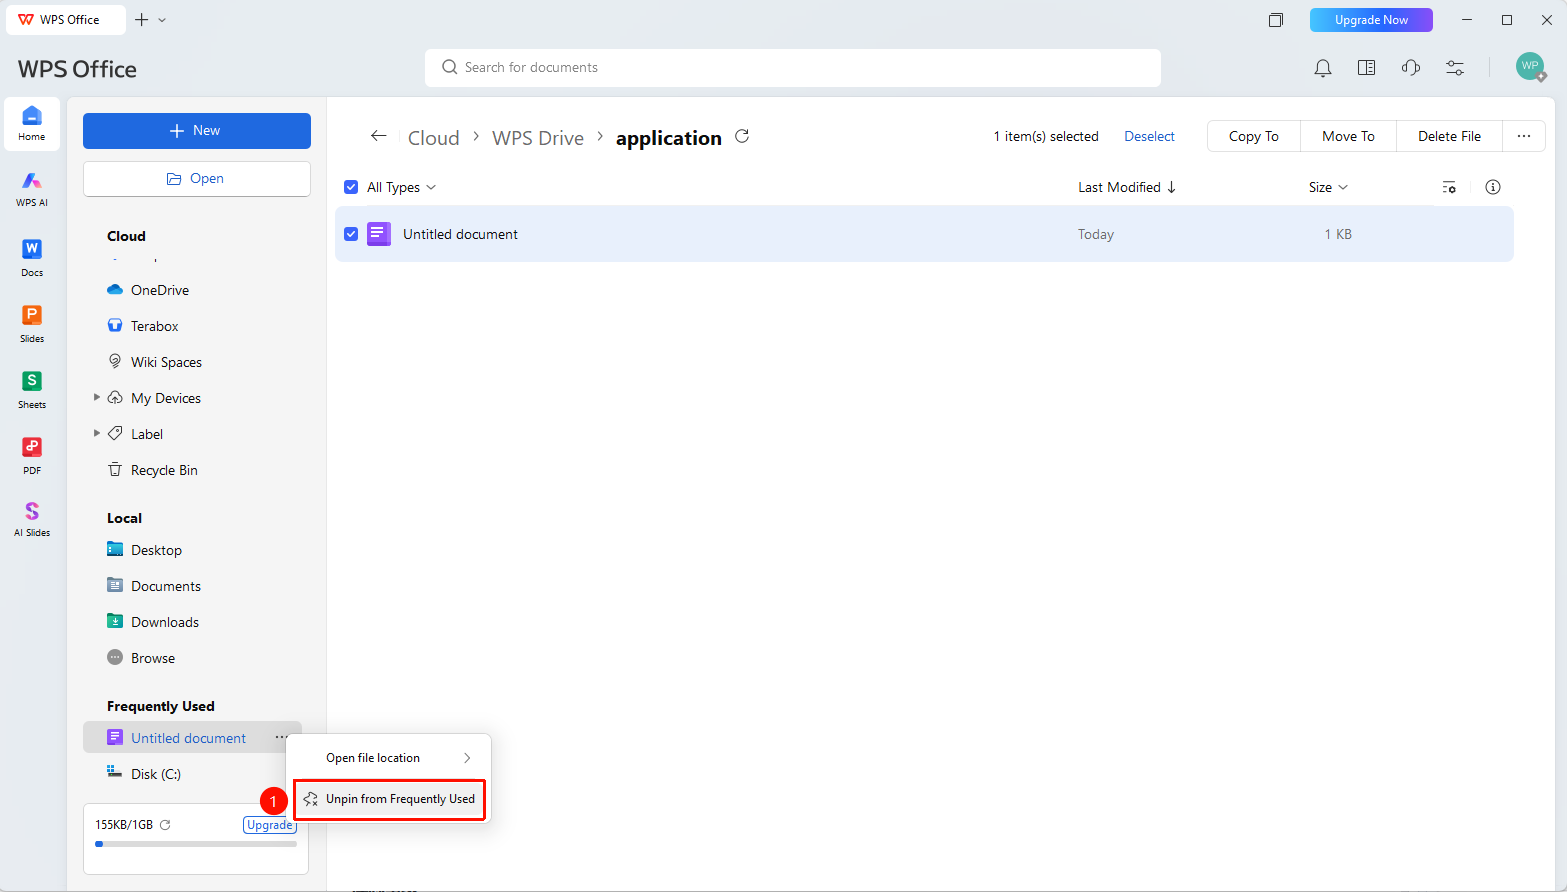The width and height of the screenshot is (1567, 892).
Task: Open the Slides app icon
Action: point(32,323)
